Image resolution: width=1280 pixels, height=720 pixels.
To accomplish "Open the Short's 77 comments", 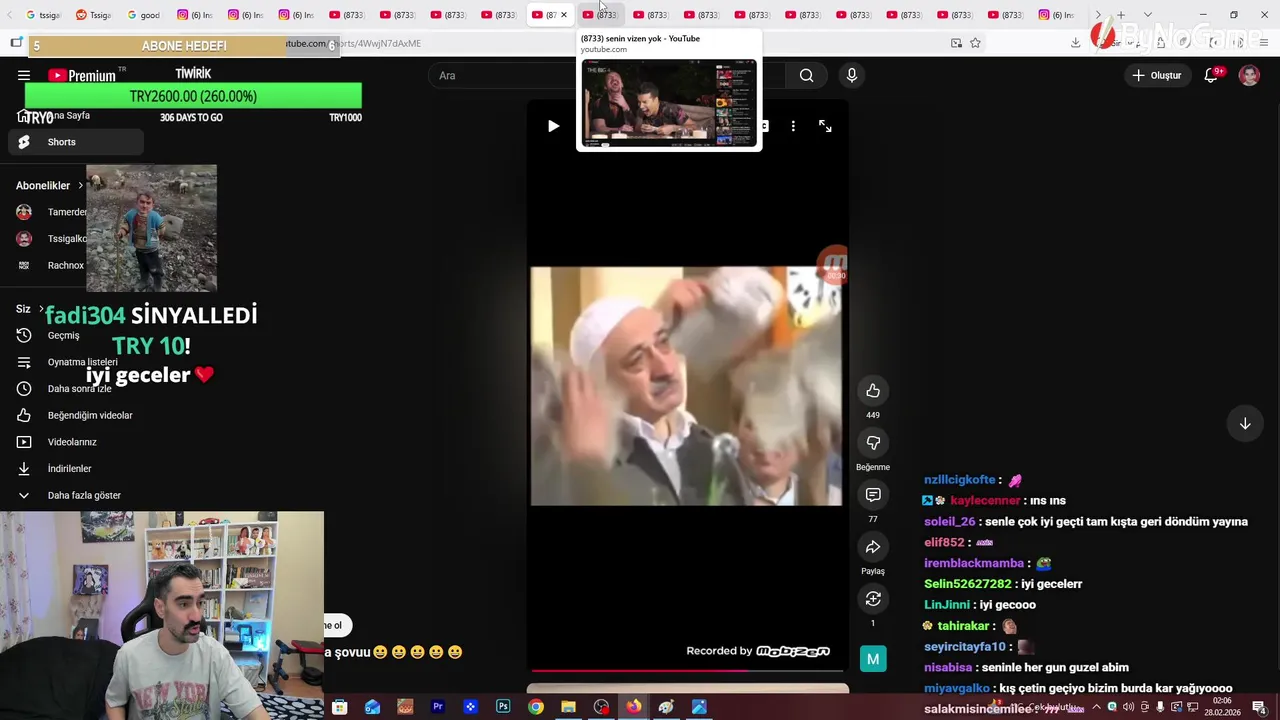I will click(873, 495).
